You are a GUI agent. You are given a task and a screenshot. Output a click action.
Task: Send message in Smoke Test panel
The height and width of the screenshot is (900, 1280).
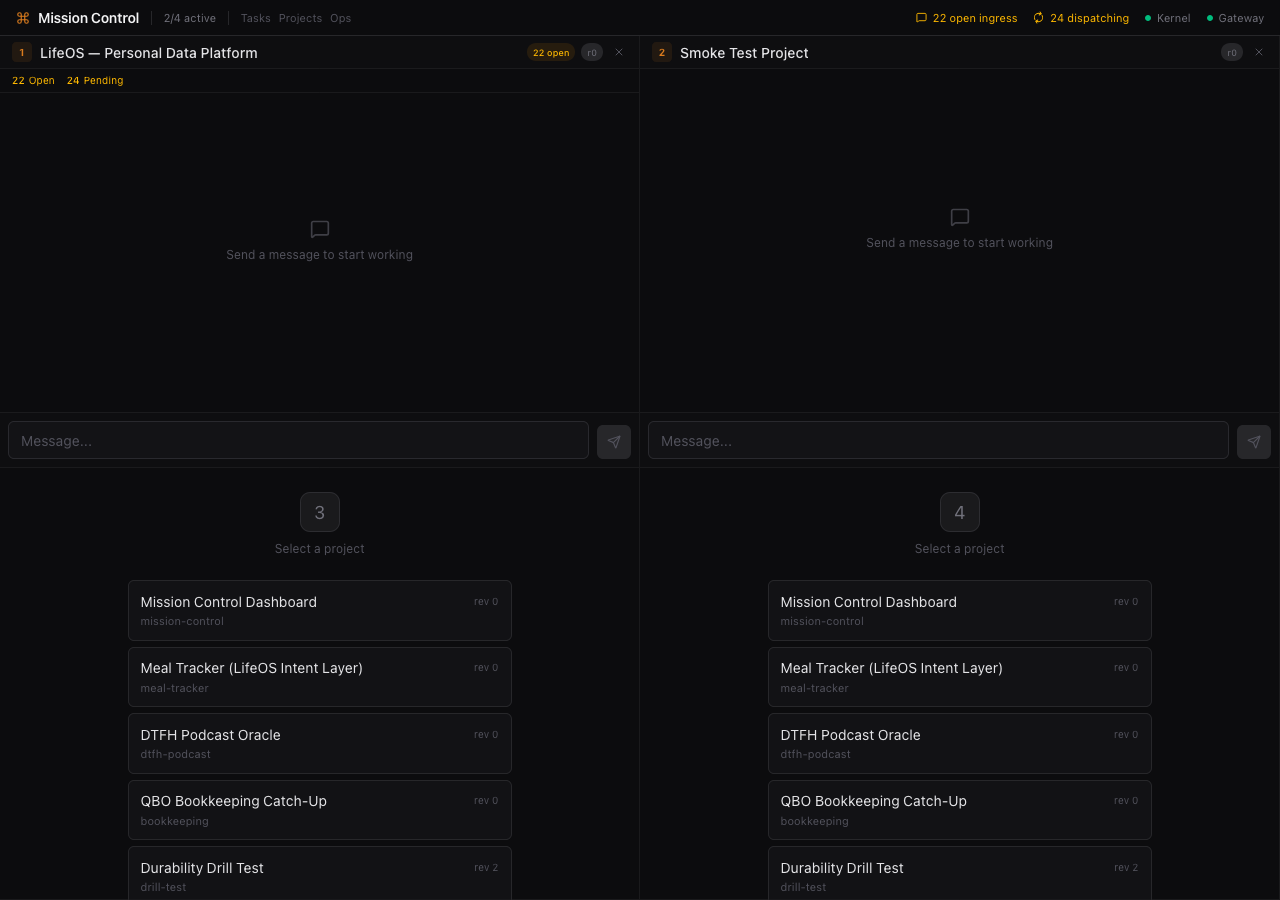[1254, 441]
